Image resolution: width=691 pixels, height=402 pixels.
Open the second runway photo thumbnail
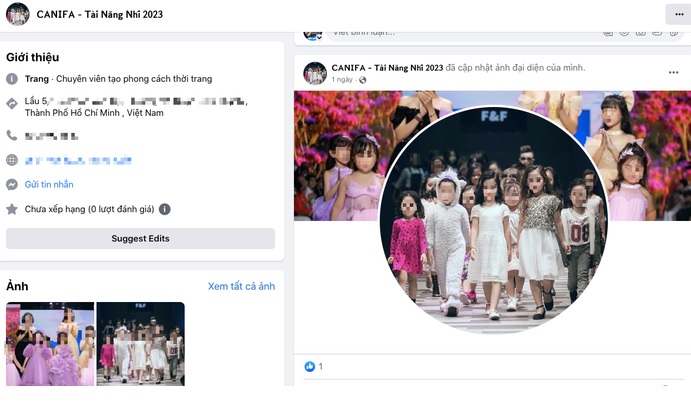click(141, 343)
